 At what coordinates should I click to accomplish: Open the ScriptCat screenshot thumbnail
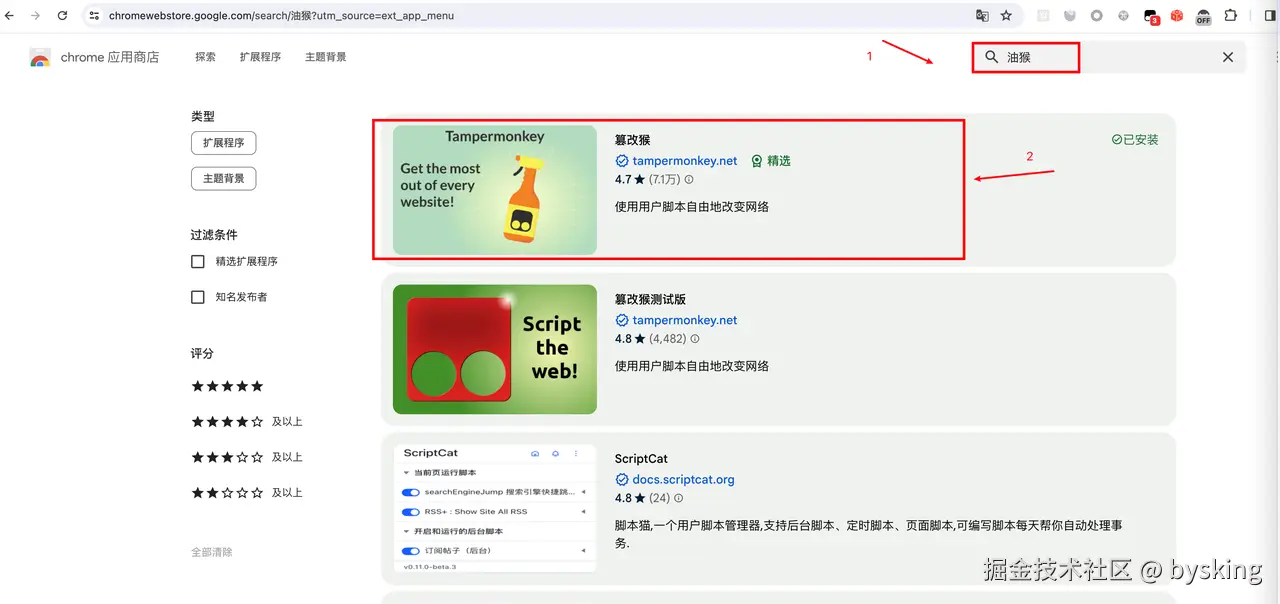[x=495, y=508]
